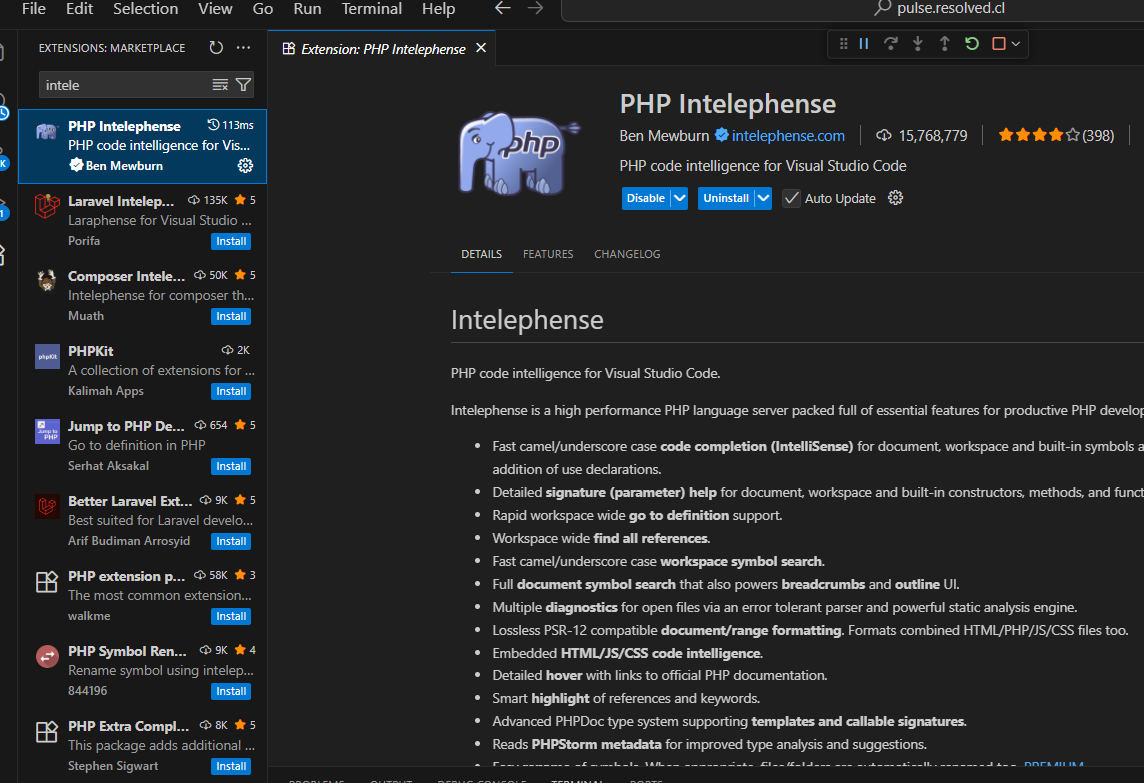Open the Go menu
The image size is (1144, 783).
(263, 9)
